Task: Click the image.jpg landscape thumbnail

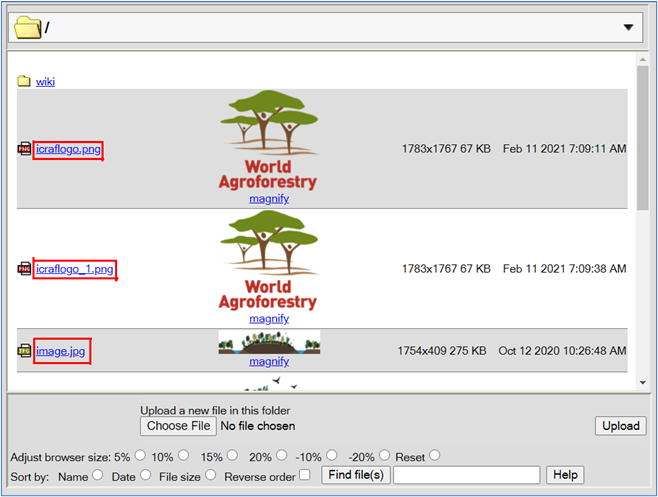Action: [x=269, y=342]
